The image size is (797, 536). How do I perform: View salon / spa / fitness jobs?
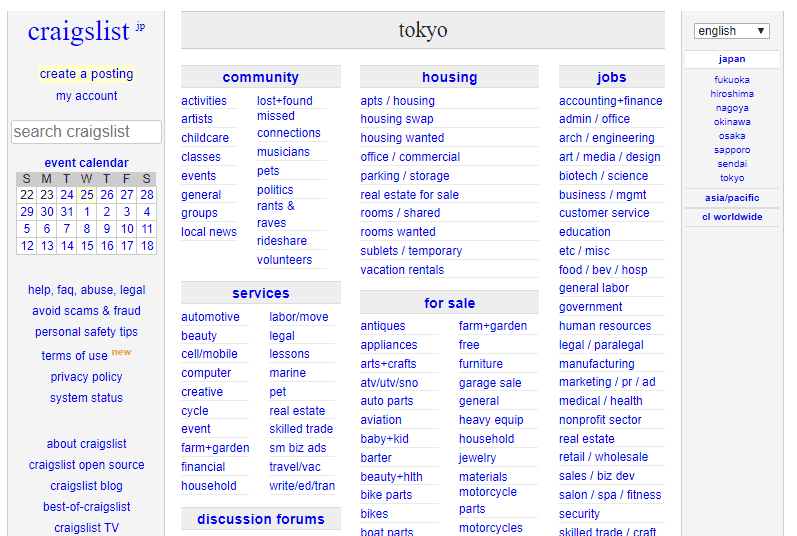[x=610, y=495]
